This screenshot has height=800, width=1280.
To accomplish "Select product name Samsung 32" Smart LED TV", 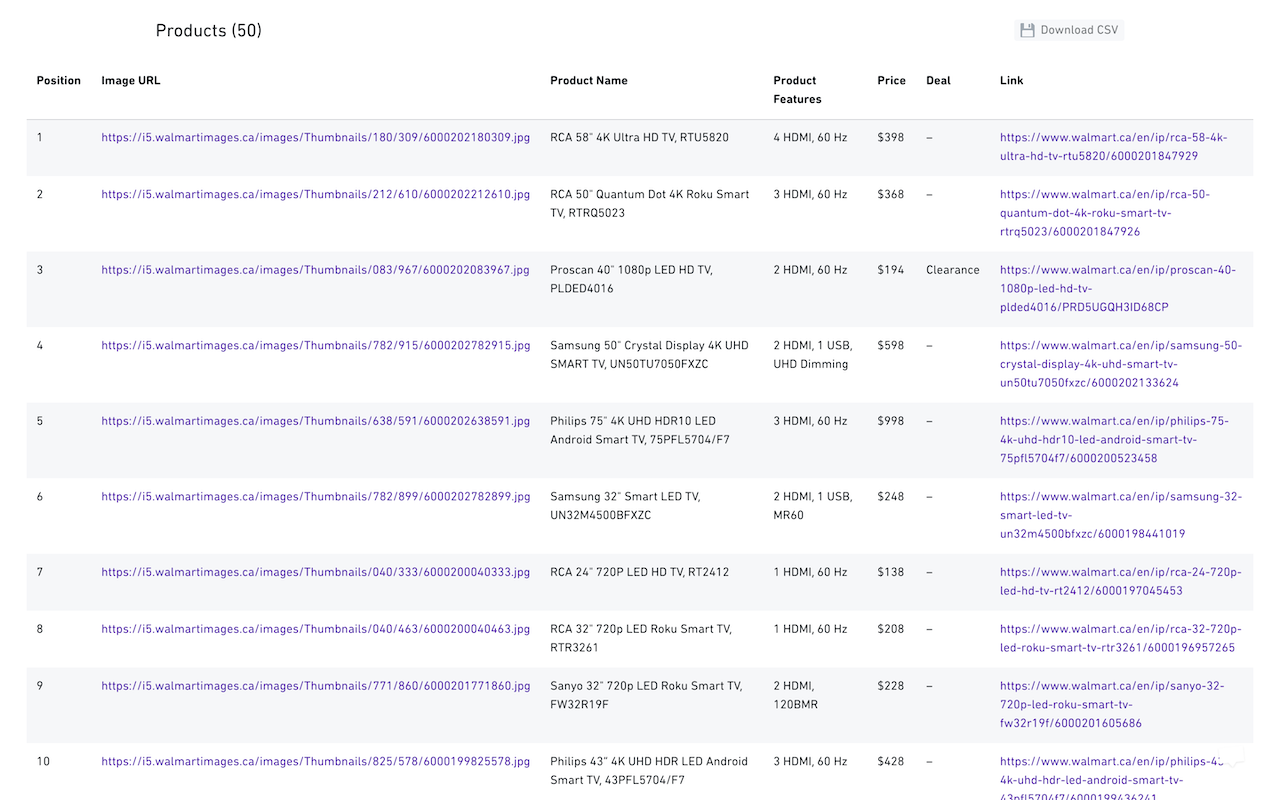I will (x=625, y=506).
